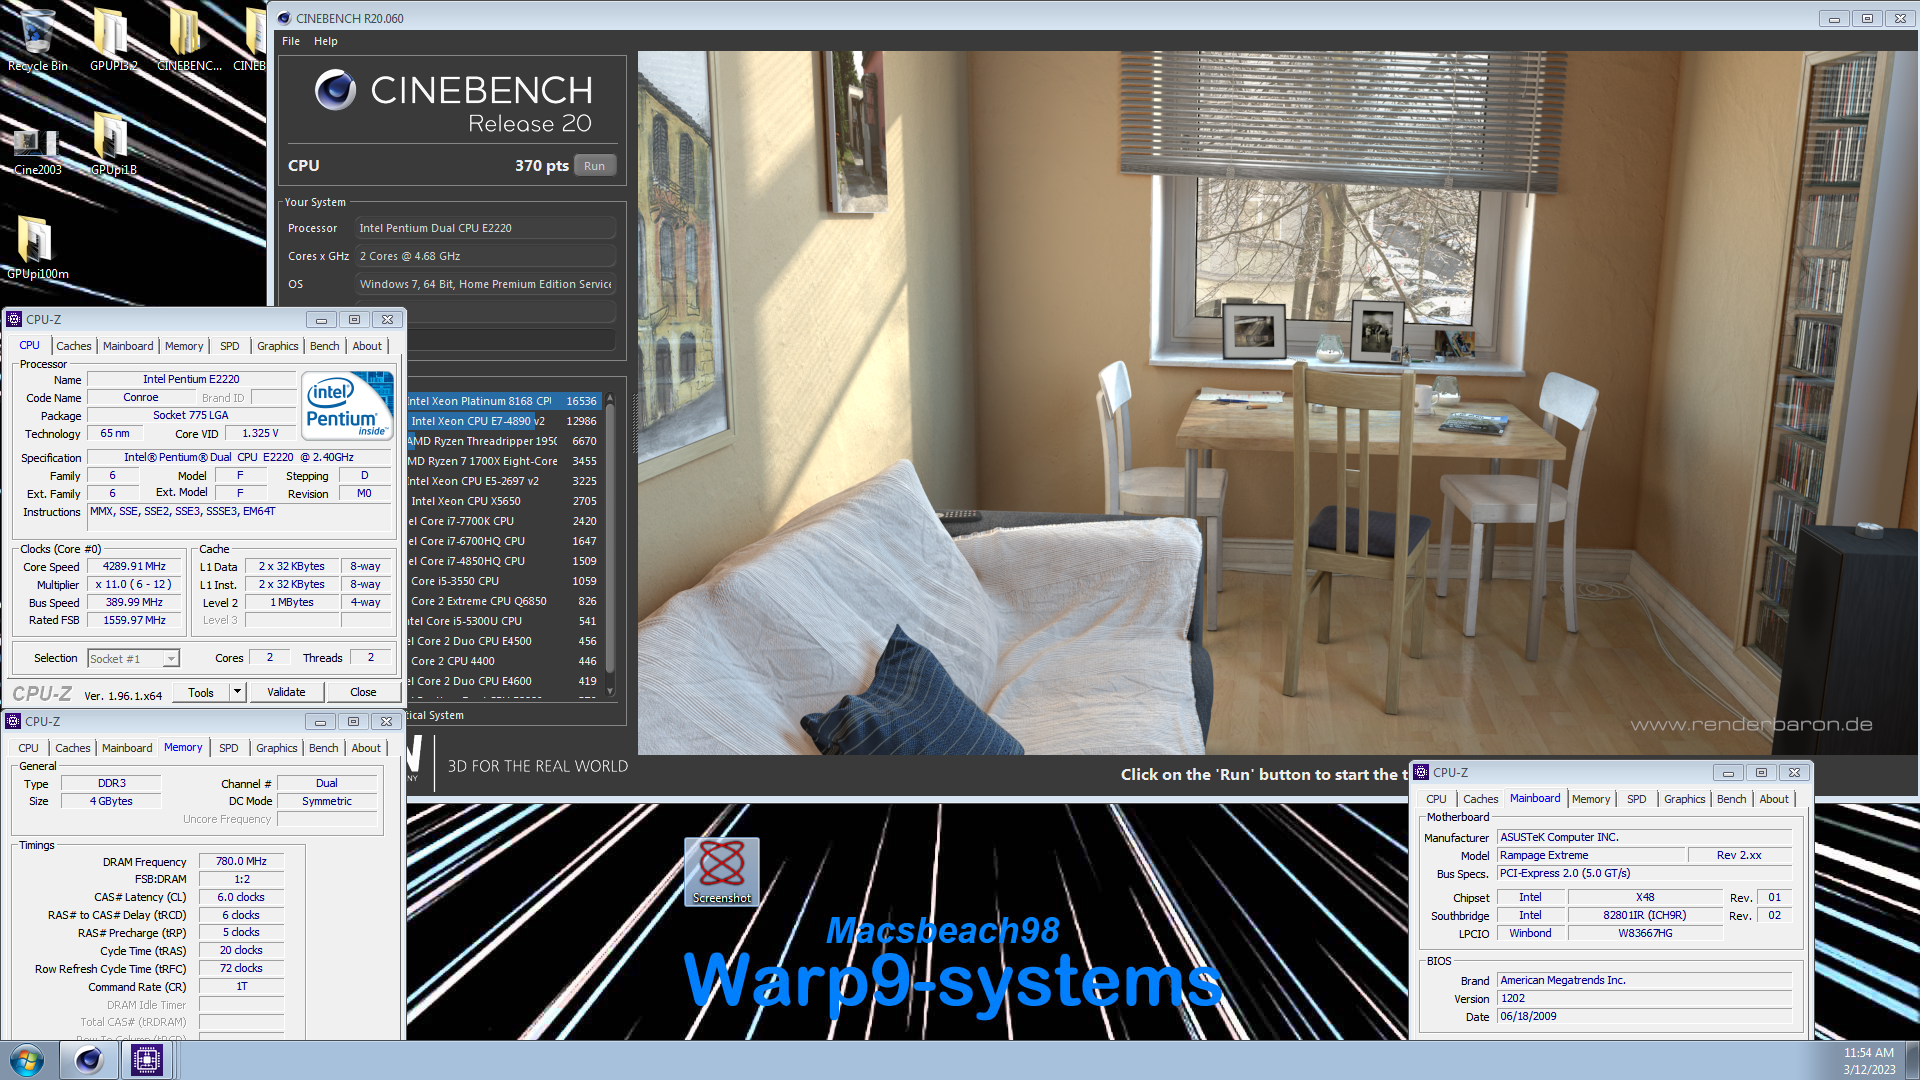Click the Rampage Extreme model field
Screen dimensions: 1920x1080
(x=1591, y=855)
